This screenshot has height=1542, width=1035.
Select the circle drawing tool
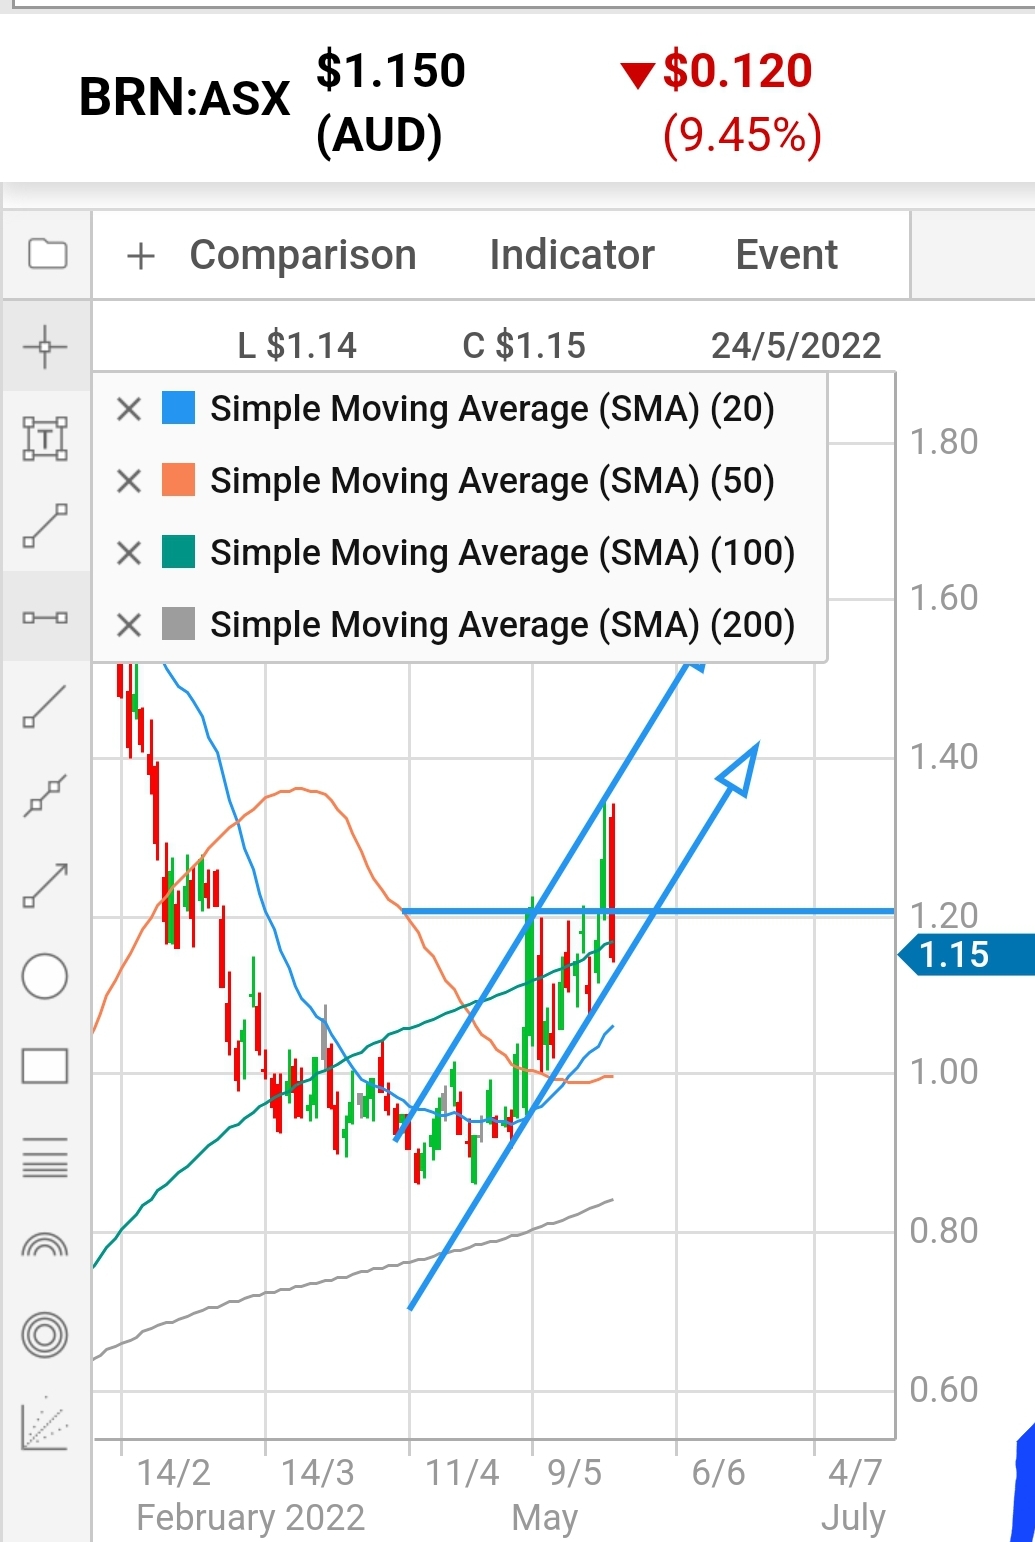point(45,977)
